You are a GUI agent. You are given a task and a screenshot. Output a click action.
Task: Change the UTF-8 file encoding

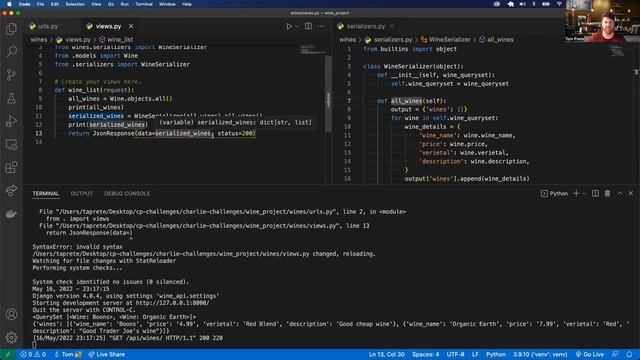point(456,354)
